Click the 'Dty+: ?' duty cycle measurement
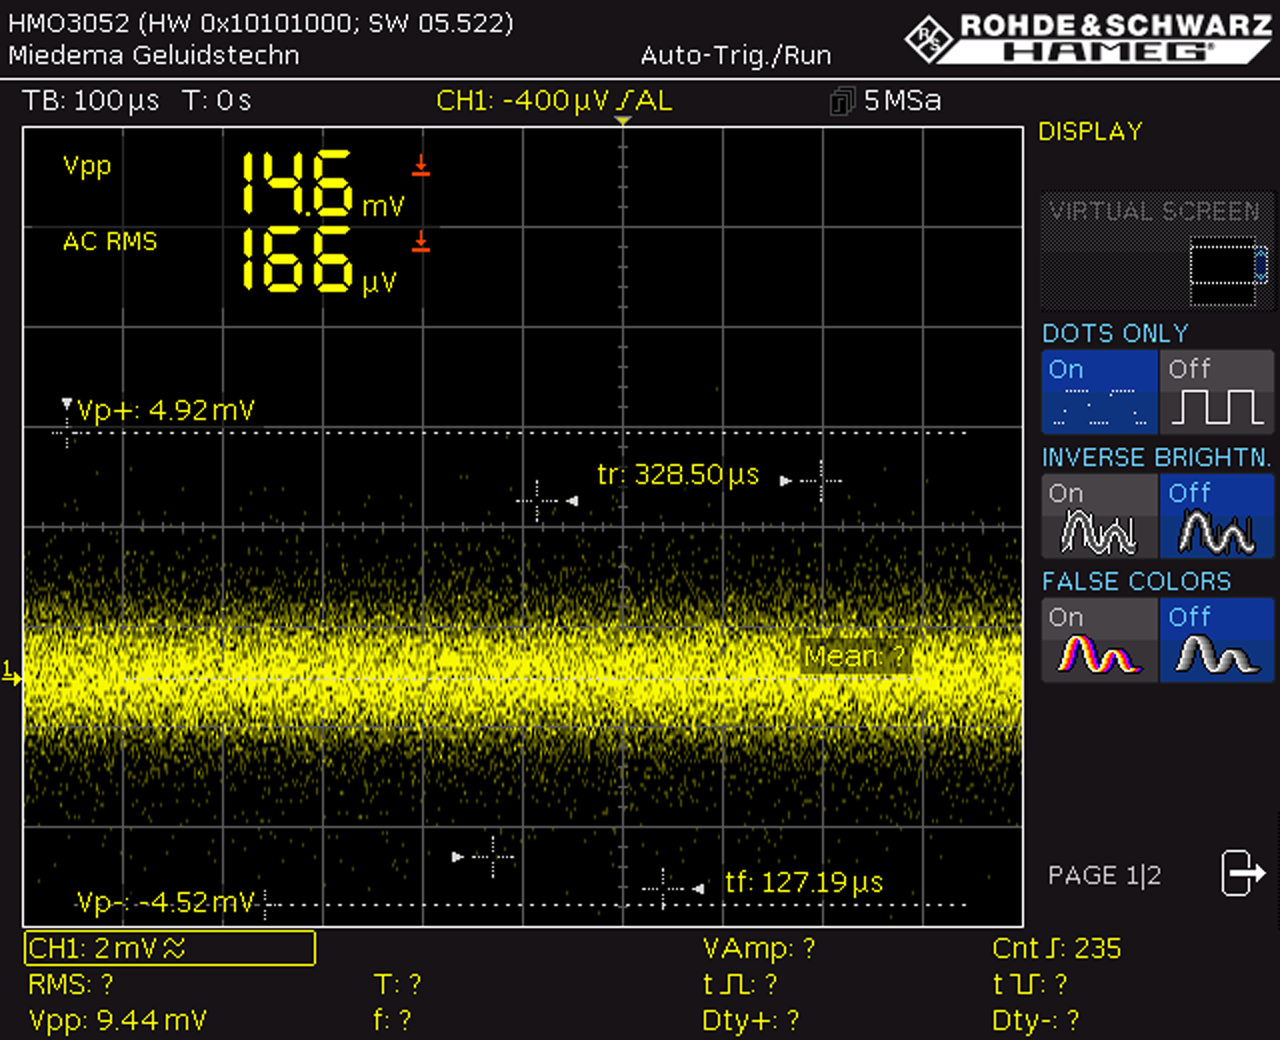Screen dimensions: 1280x1040 pos(750,1020)
